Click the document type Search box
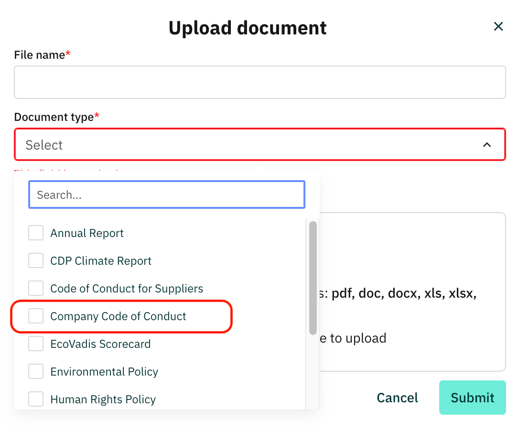519x431 pixels. (167, 195)
